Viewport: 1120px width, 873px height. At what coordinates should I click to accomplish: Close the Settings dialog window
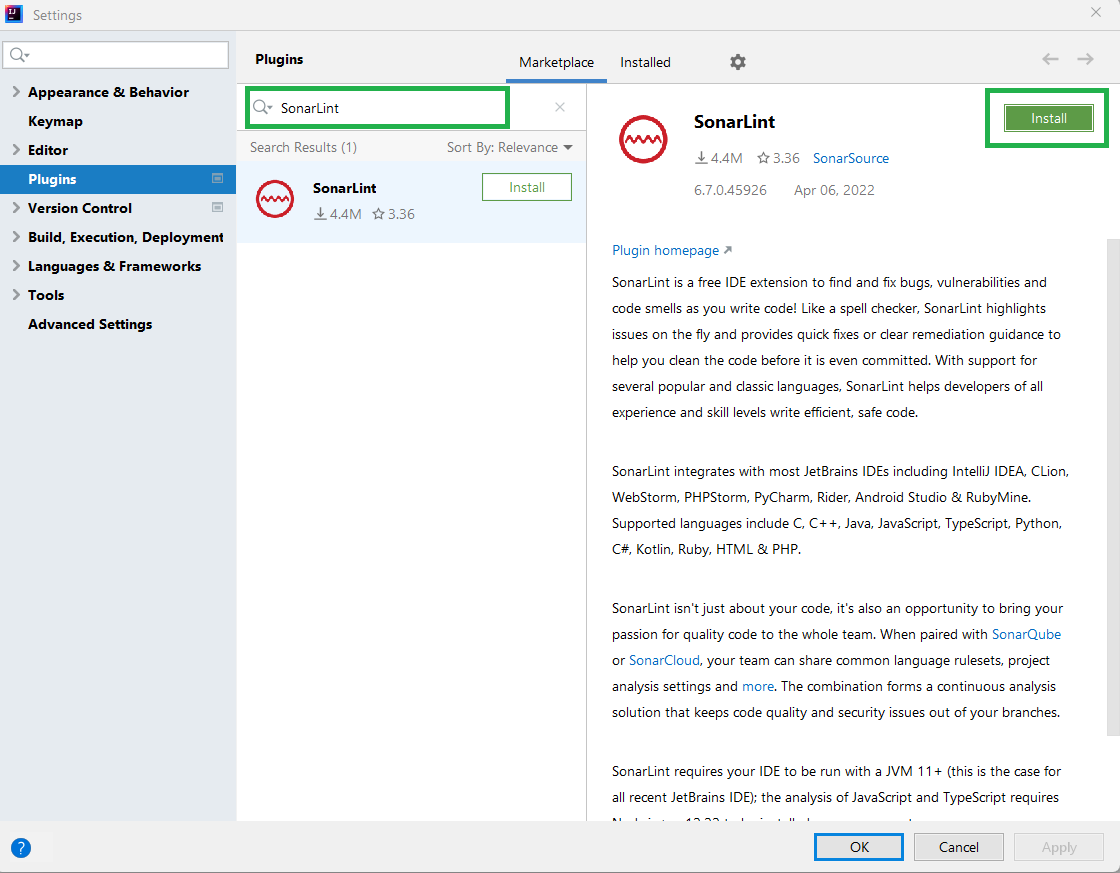[x=1096, y=12]
